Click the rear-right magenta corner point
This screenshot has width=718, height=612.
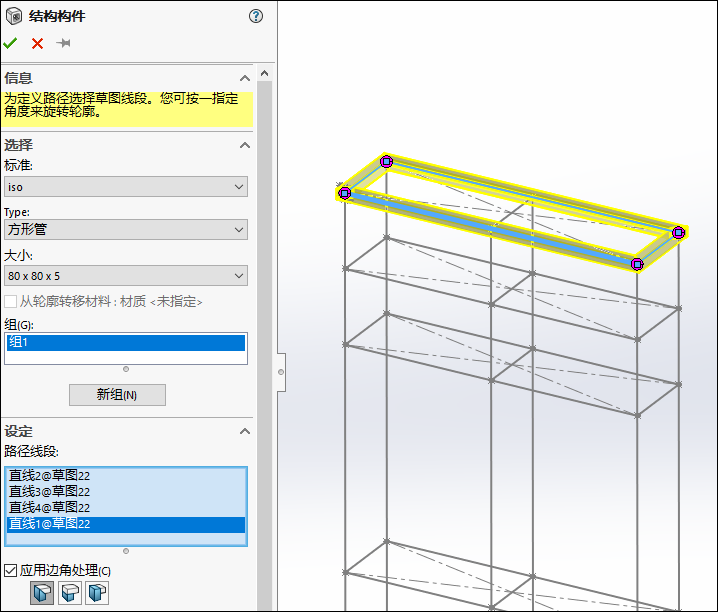point(679,233)
